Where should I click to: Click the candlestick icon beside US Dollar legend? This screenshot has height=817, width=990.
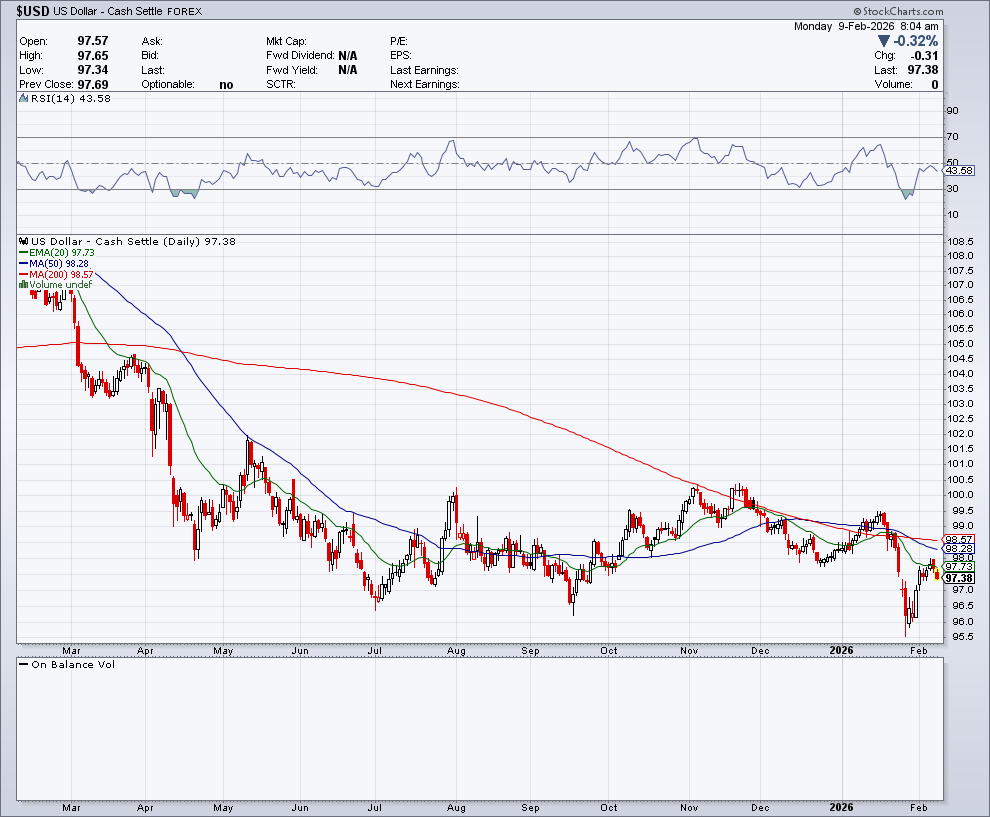coord(24,242)
